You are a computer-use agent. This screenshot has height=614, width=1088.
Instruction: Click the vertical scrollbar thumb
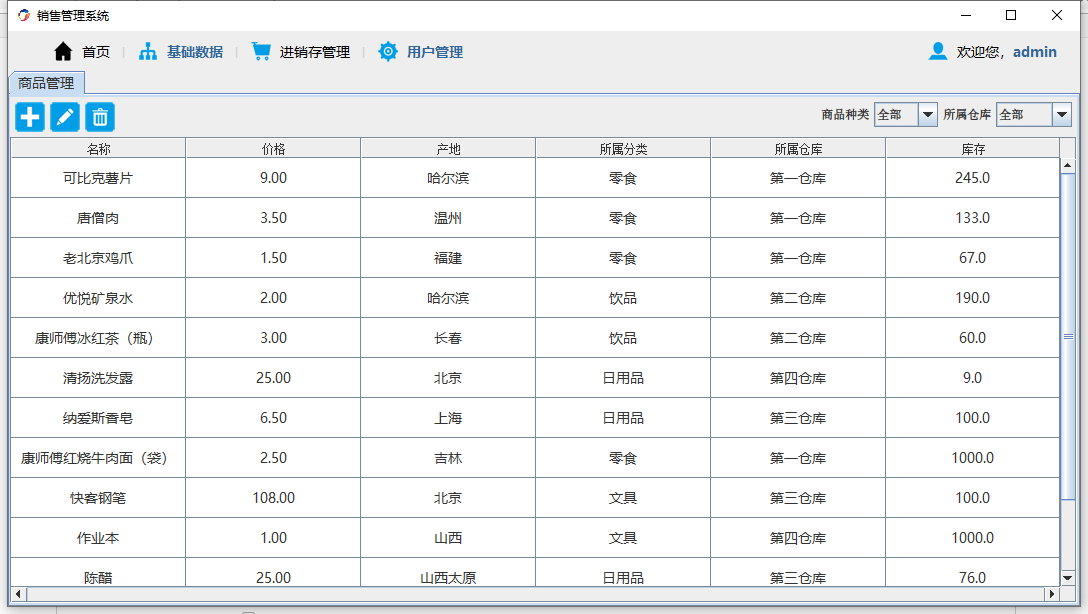tap(1068, 336)
